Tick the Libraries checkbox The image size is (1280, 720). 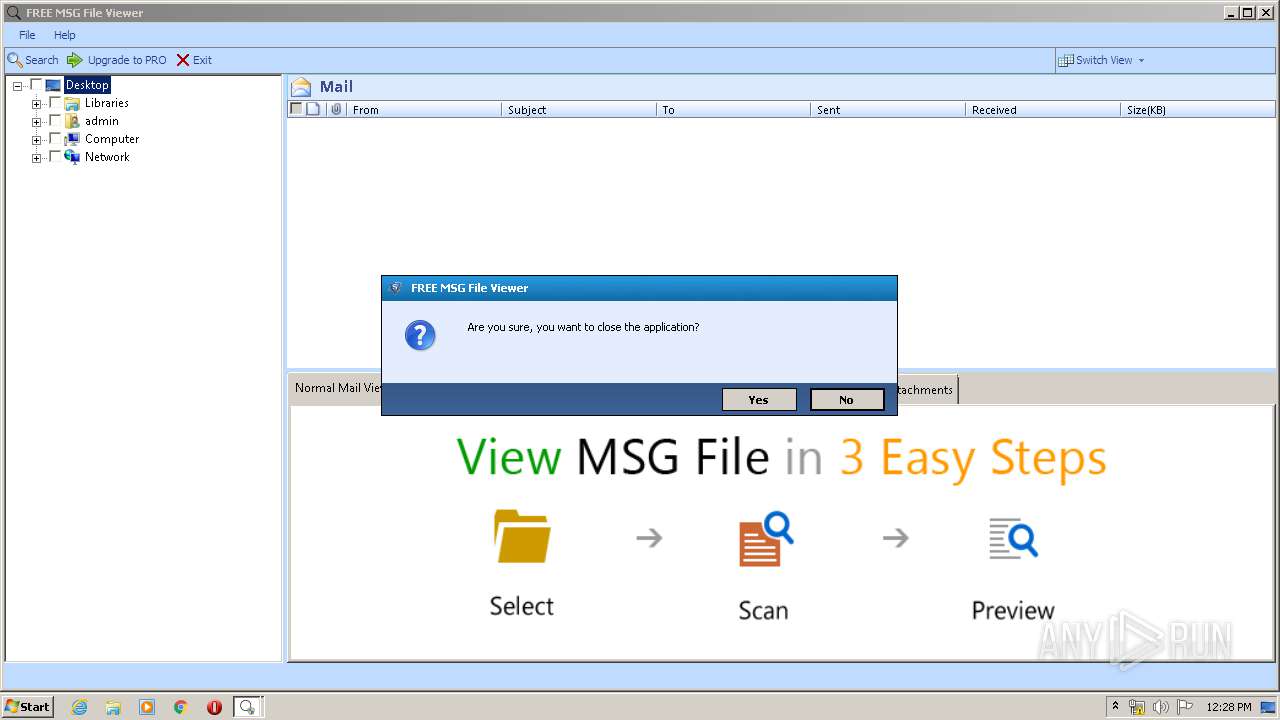pyautogui.click(x=55, y=103)
